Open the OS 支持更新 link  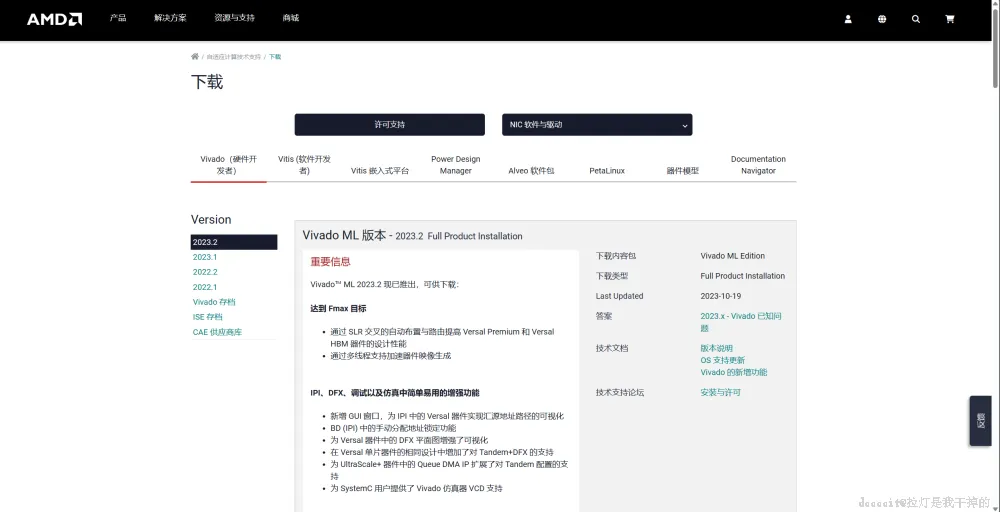[x=722, y=360]
